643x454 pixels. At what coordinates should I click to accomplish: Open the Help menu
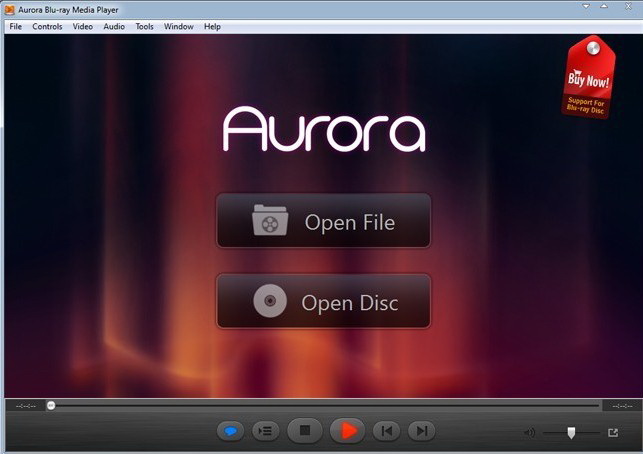[x=212, y=27]
